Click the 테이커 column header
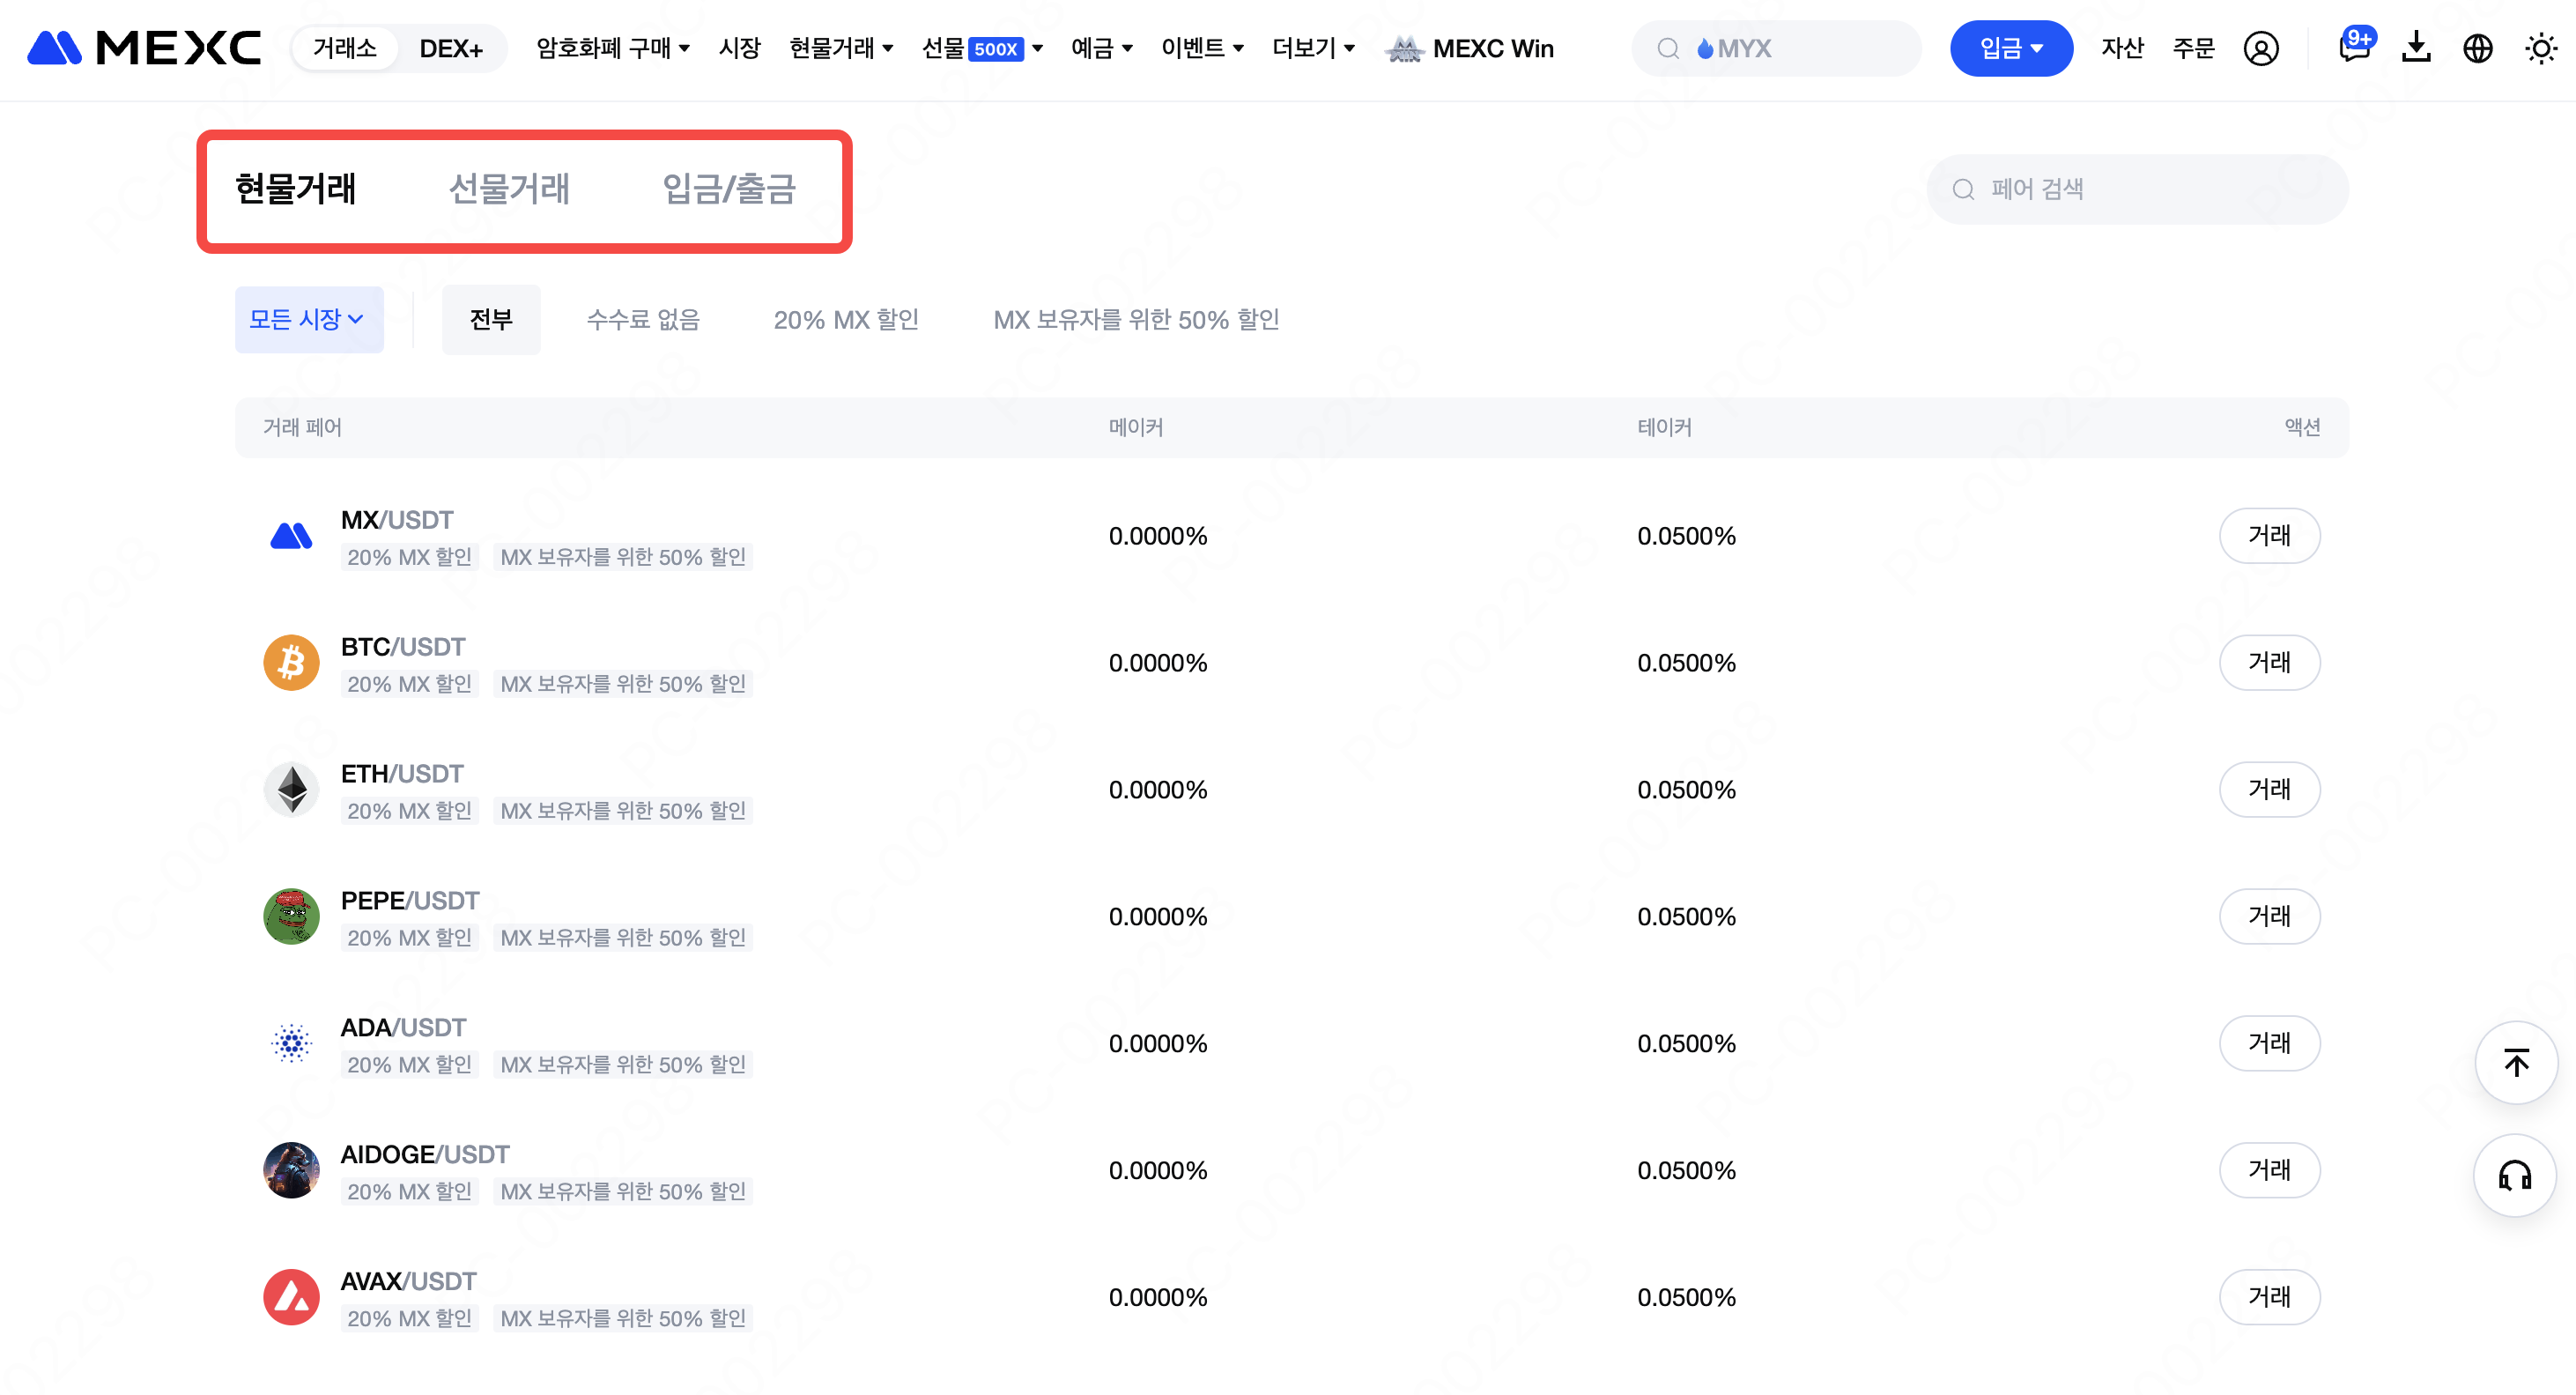The image size is (2576, 1395). [x=1664, y=427]
